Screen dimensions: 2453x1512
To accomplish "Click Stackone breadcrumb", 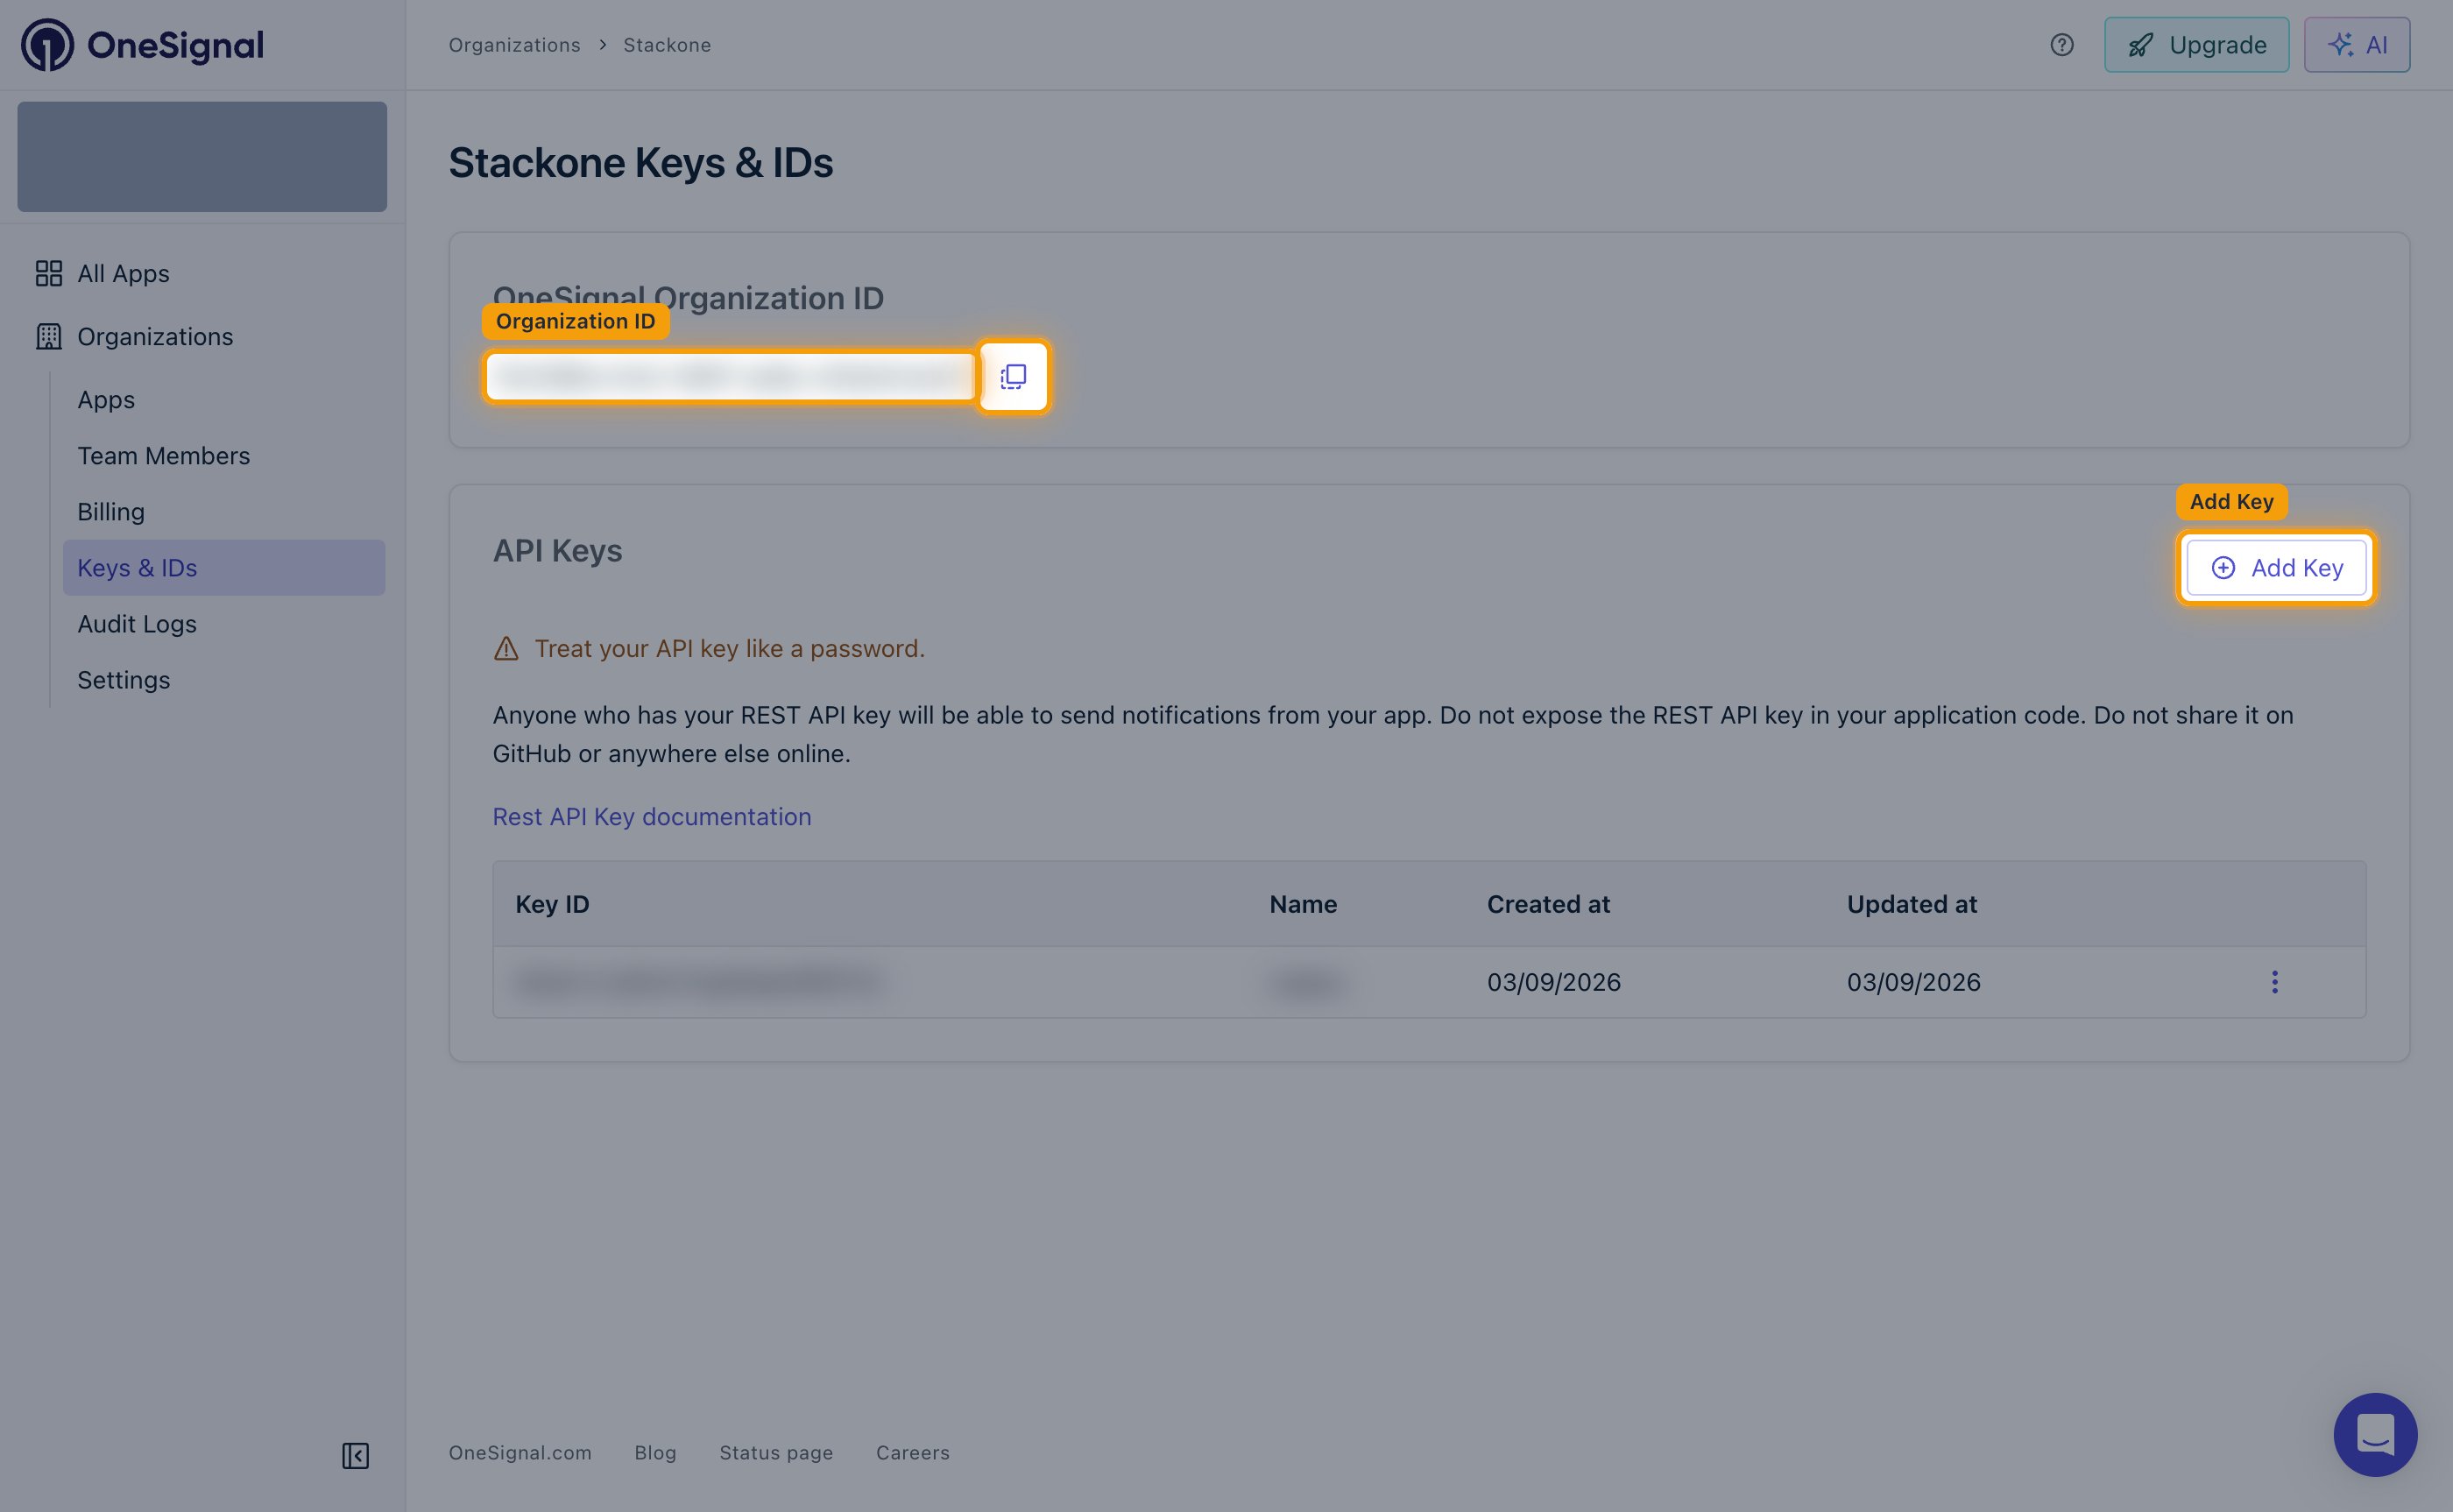I will [x=667, y=45].
